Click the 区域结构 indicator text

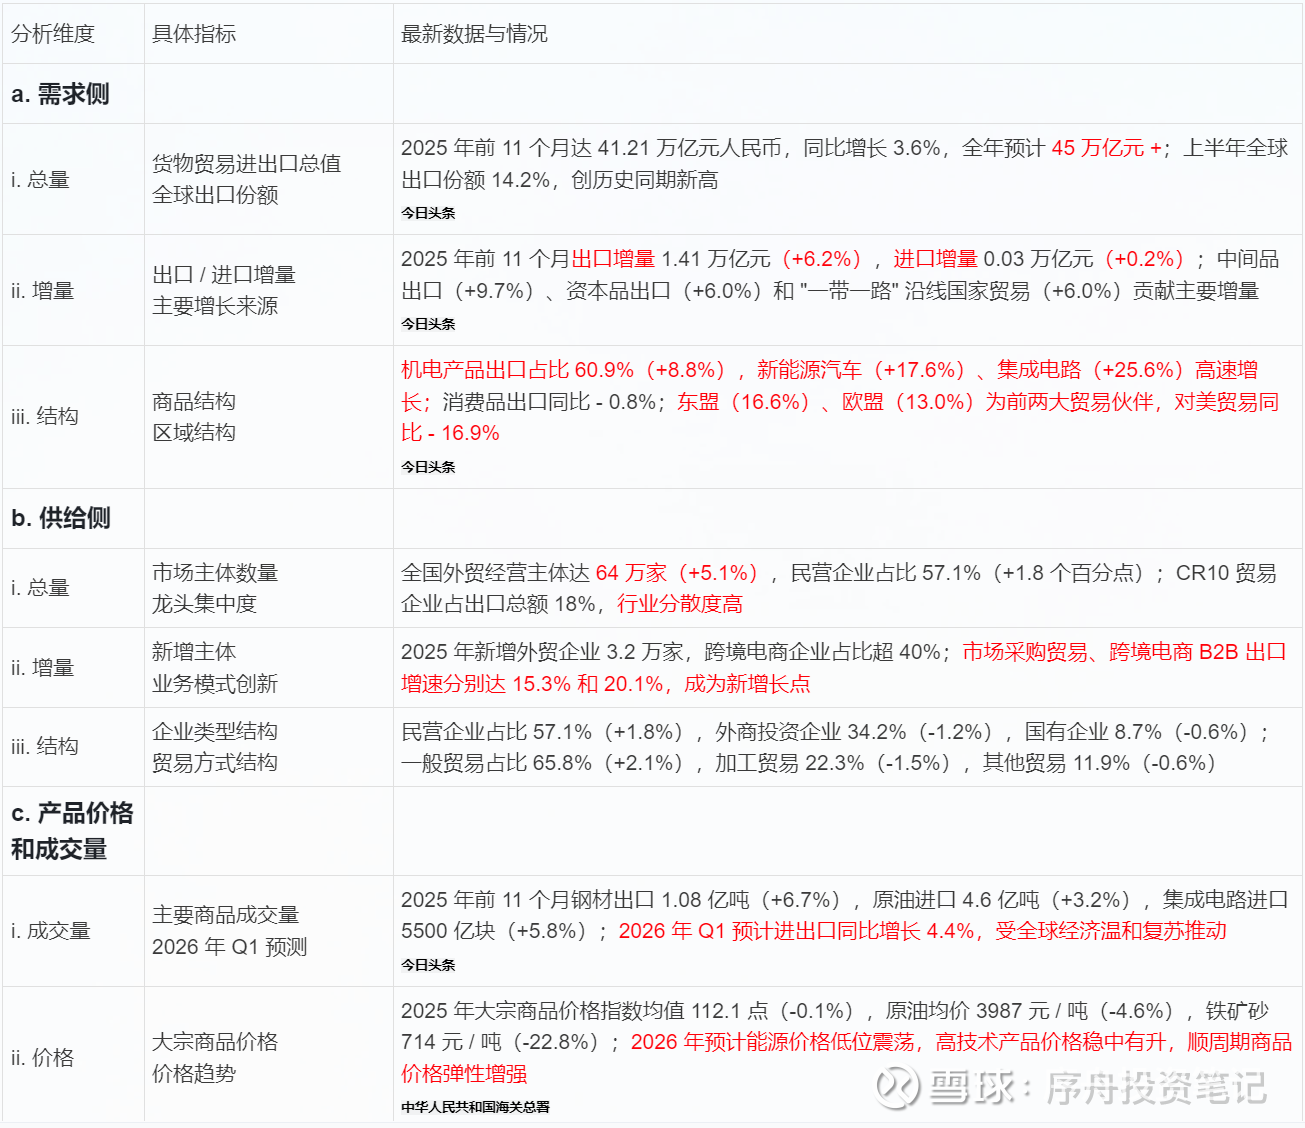click(194, 432)
